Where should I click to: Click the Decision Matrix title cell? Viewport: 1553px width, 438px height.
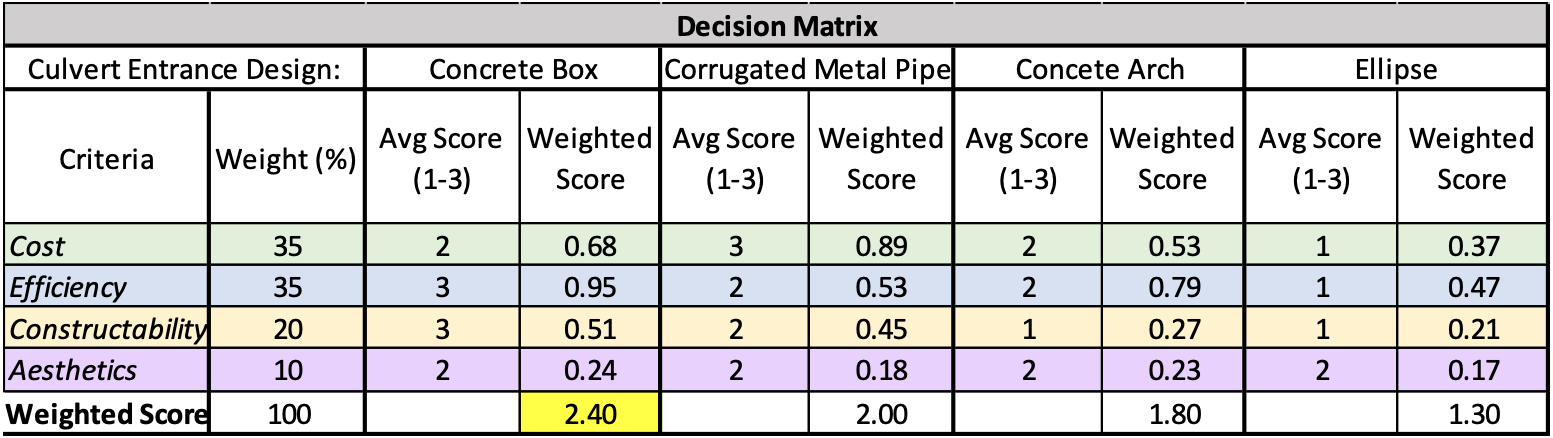pos(776,25)
